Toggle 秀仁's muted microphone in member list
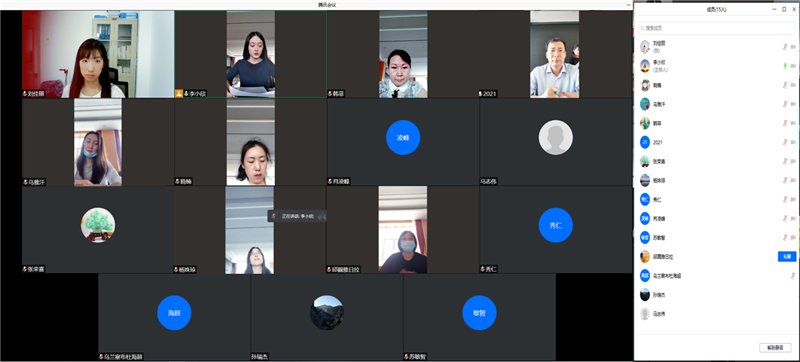800x362 pixels. 786,199
